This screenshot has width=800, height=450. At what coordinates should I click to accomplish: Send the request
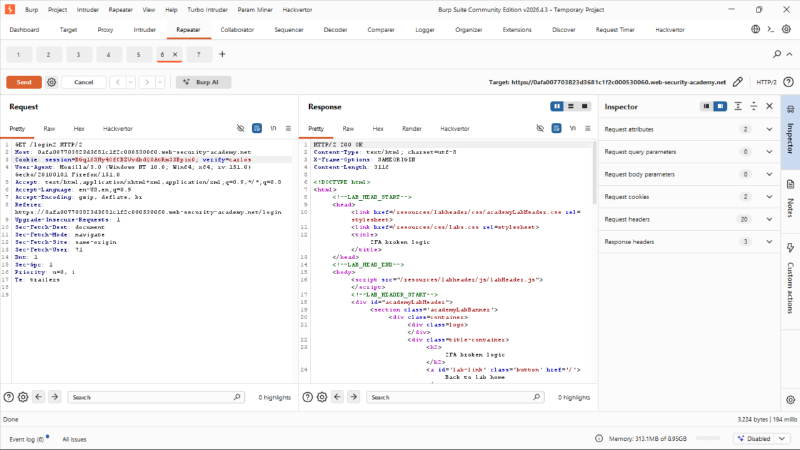coord(24,82)
